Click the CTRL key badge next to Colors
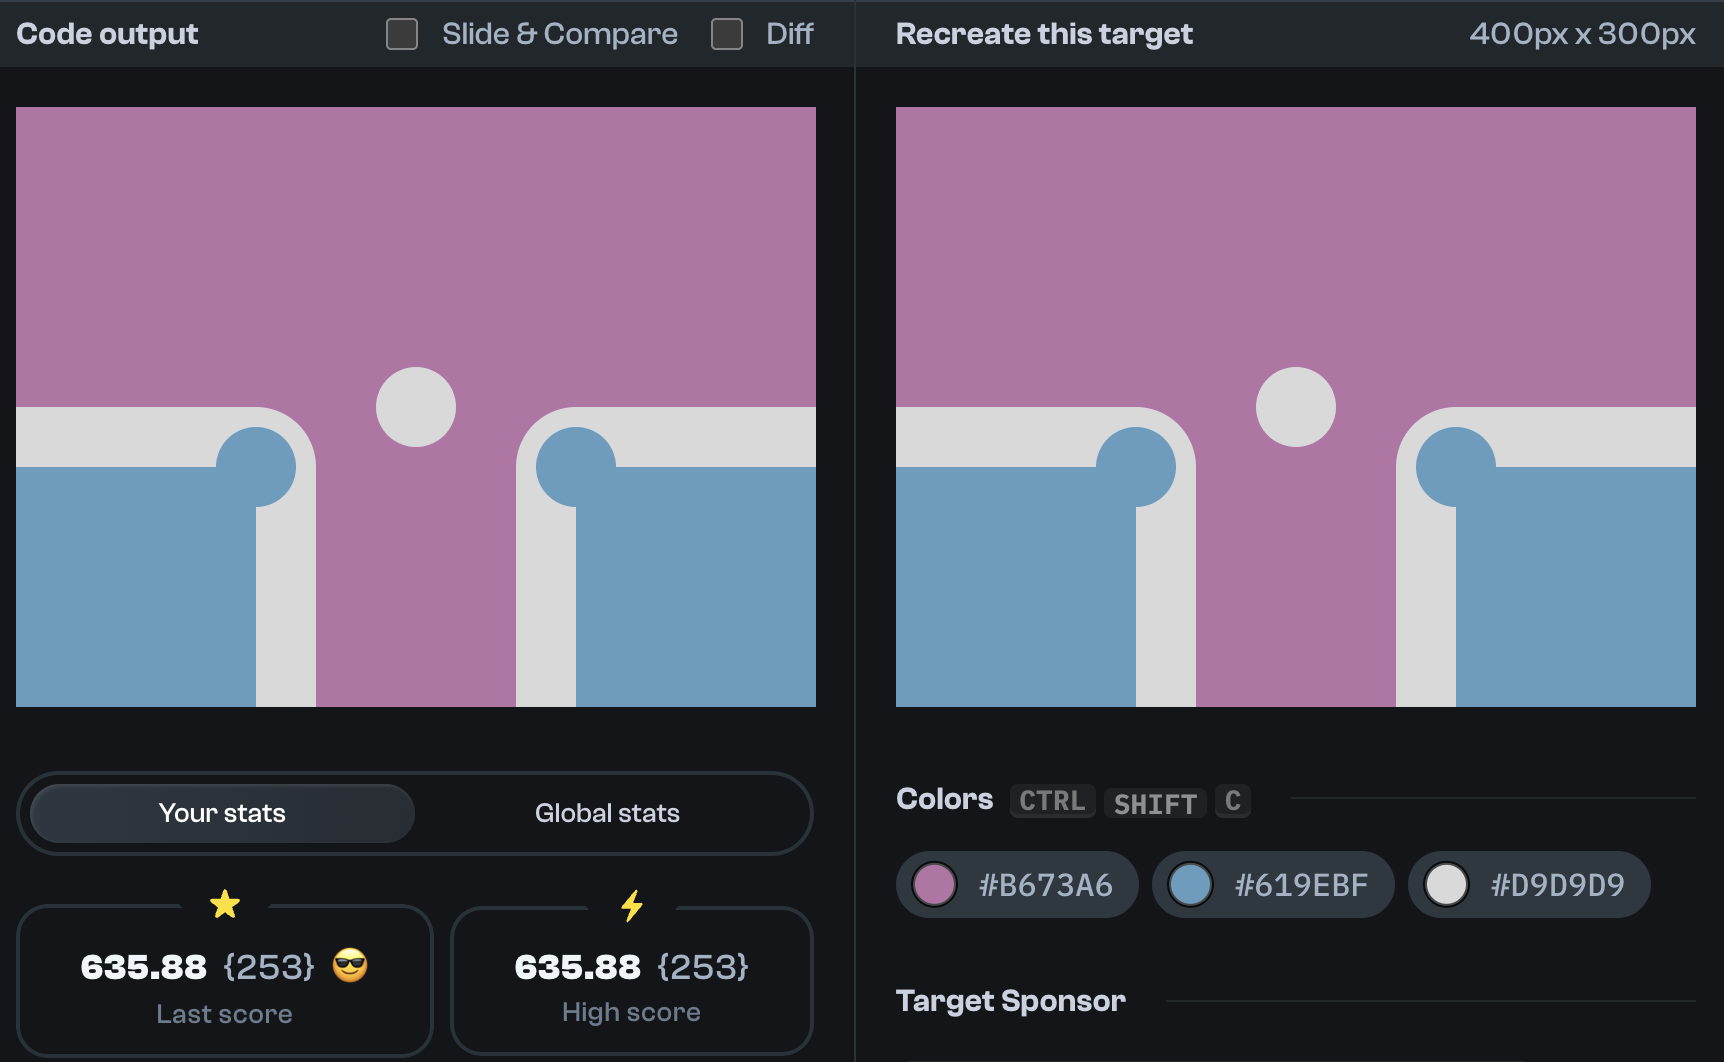The image size is (1724, 1062). tap(1051, 801)
